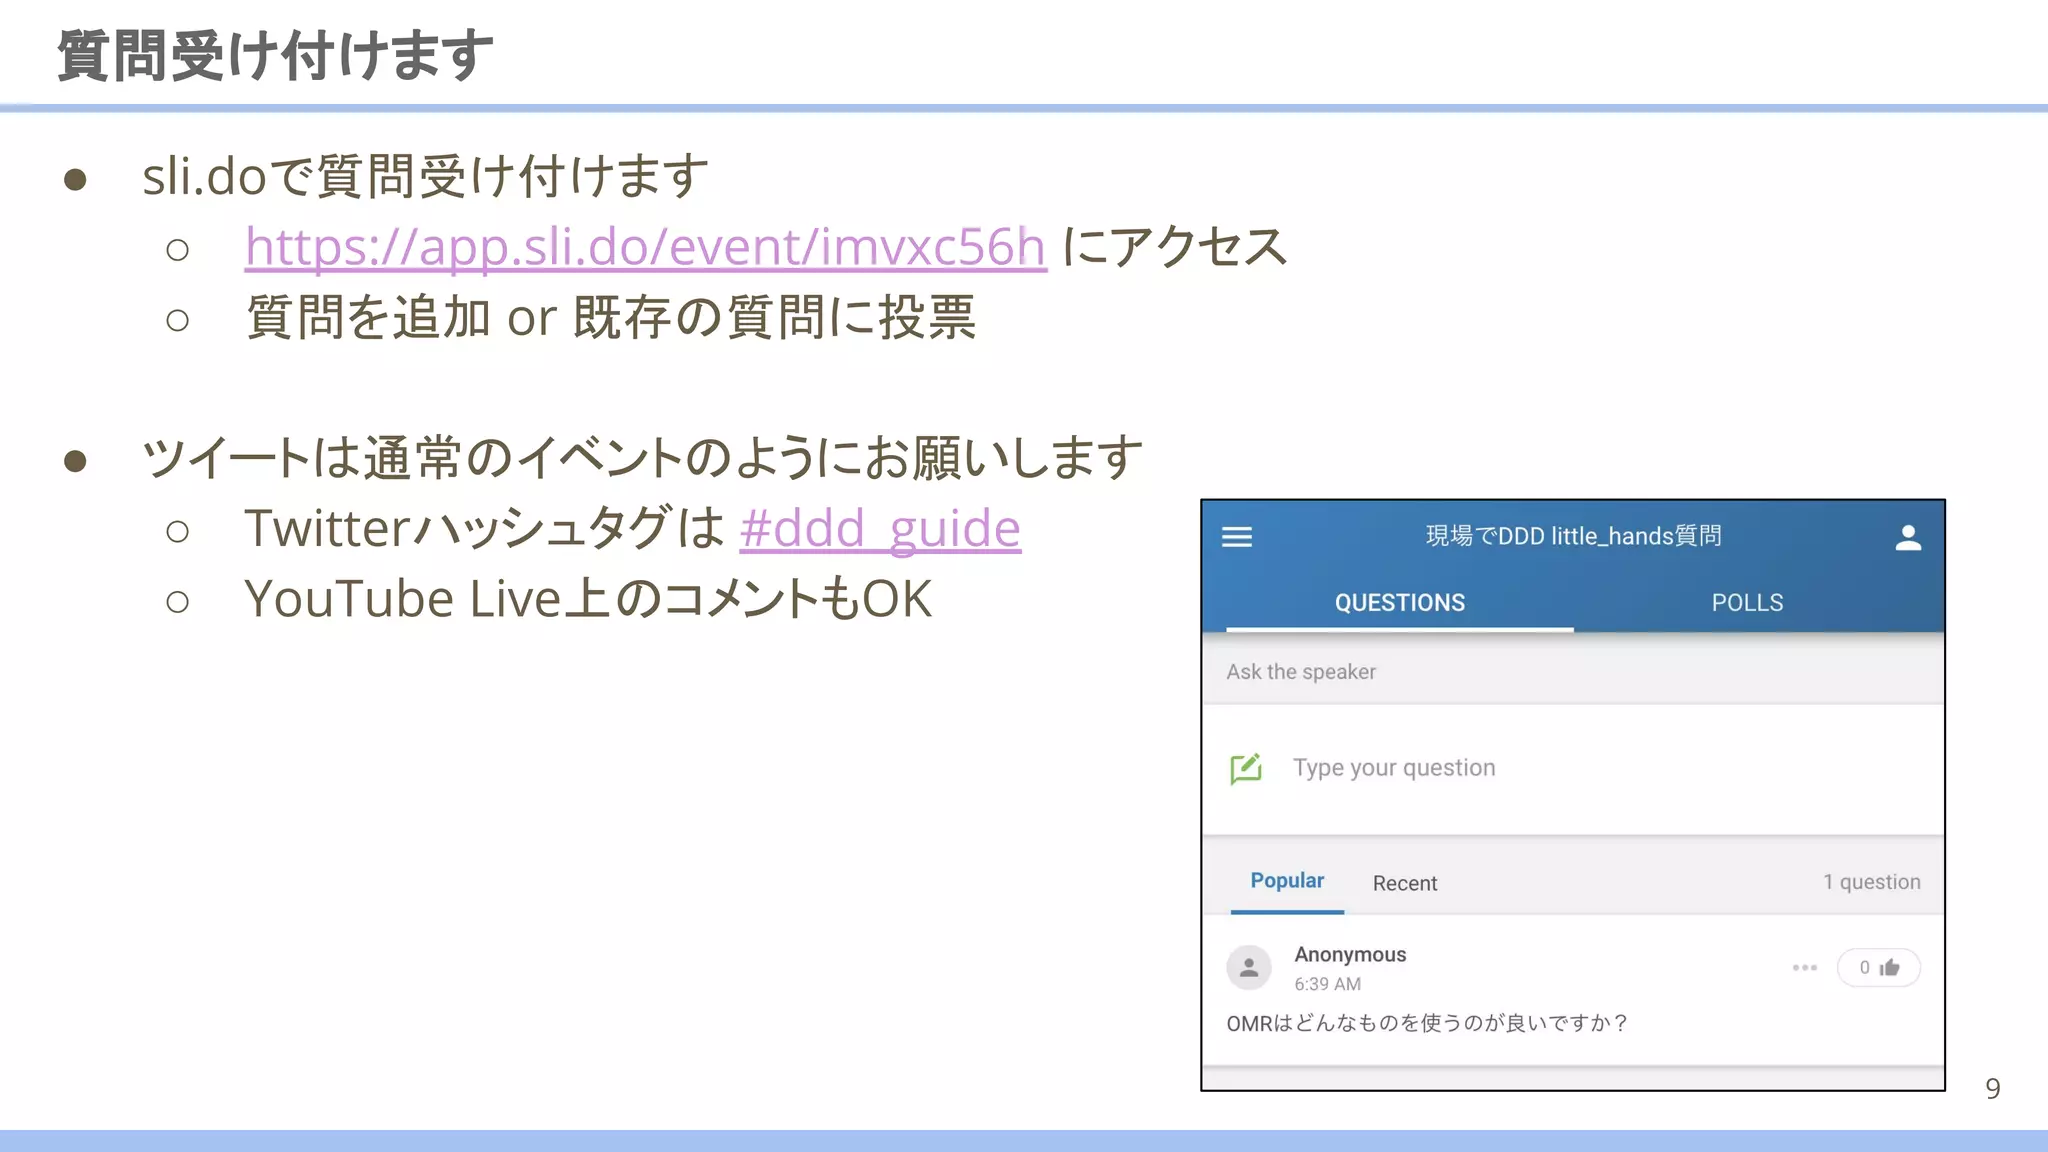This screenshot has width=2048, height=1152.
Task: Switch to the POLLS tab
Action: [1747, 602]
